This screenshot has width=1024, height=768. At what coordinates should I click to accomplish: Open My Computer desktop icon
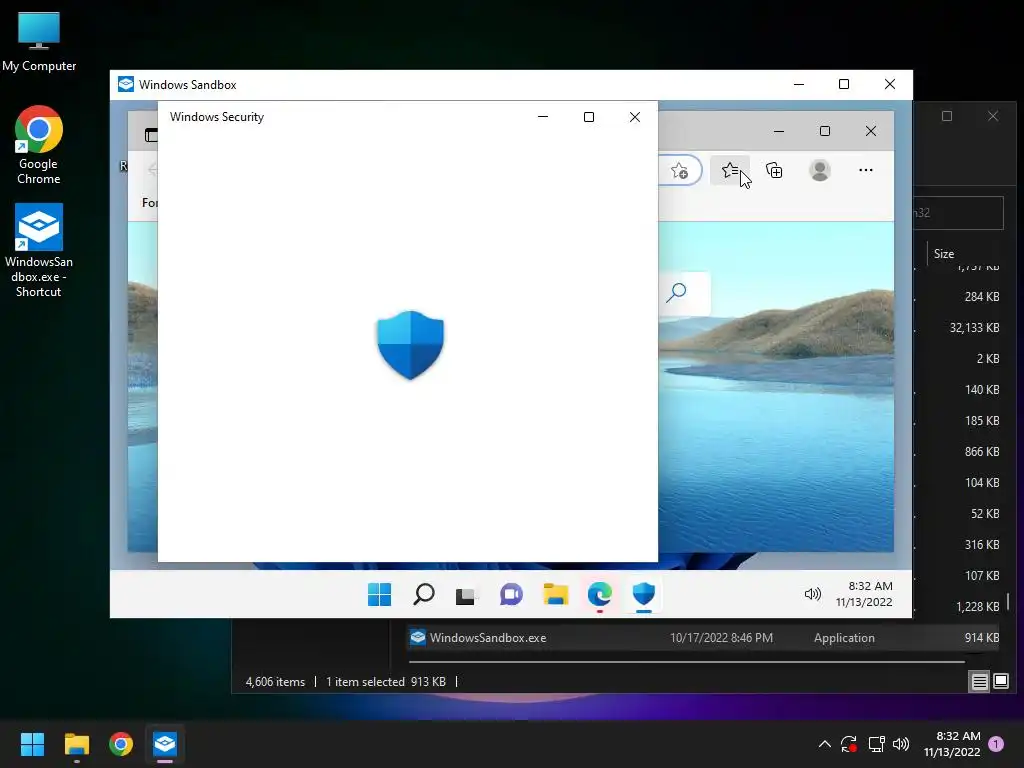[x=39, y=42]
